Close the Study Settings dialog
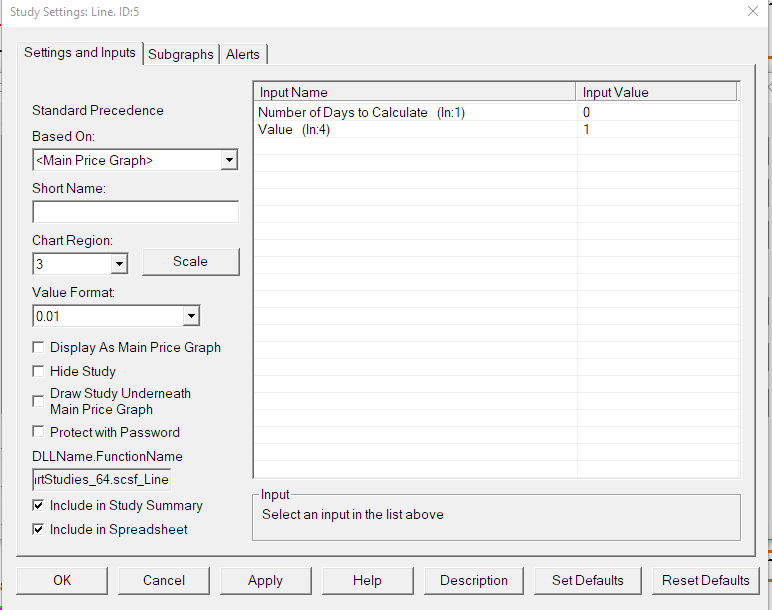This screenshot has width=772, height=610. (753, 11)
